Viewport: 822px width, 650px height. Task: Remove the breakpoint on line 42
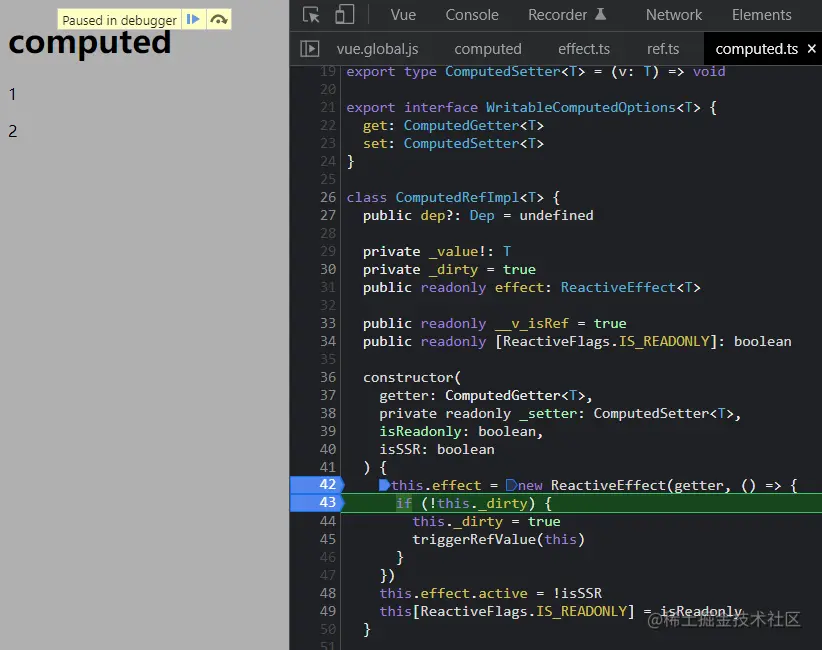328,484
